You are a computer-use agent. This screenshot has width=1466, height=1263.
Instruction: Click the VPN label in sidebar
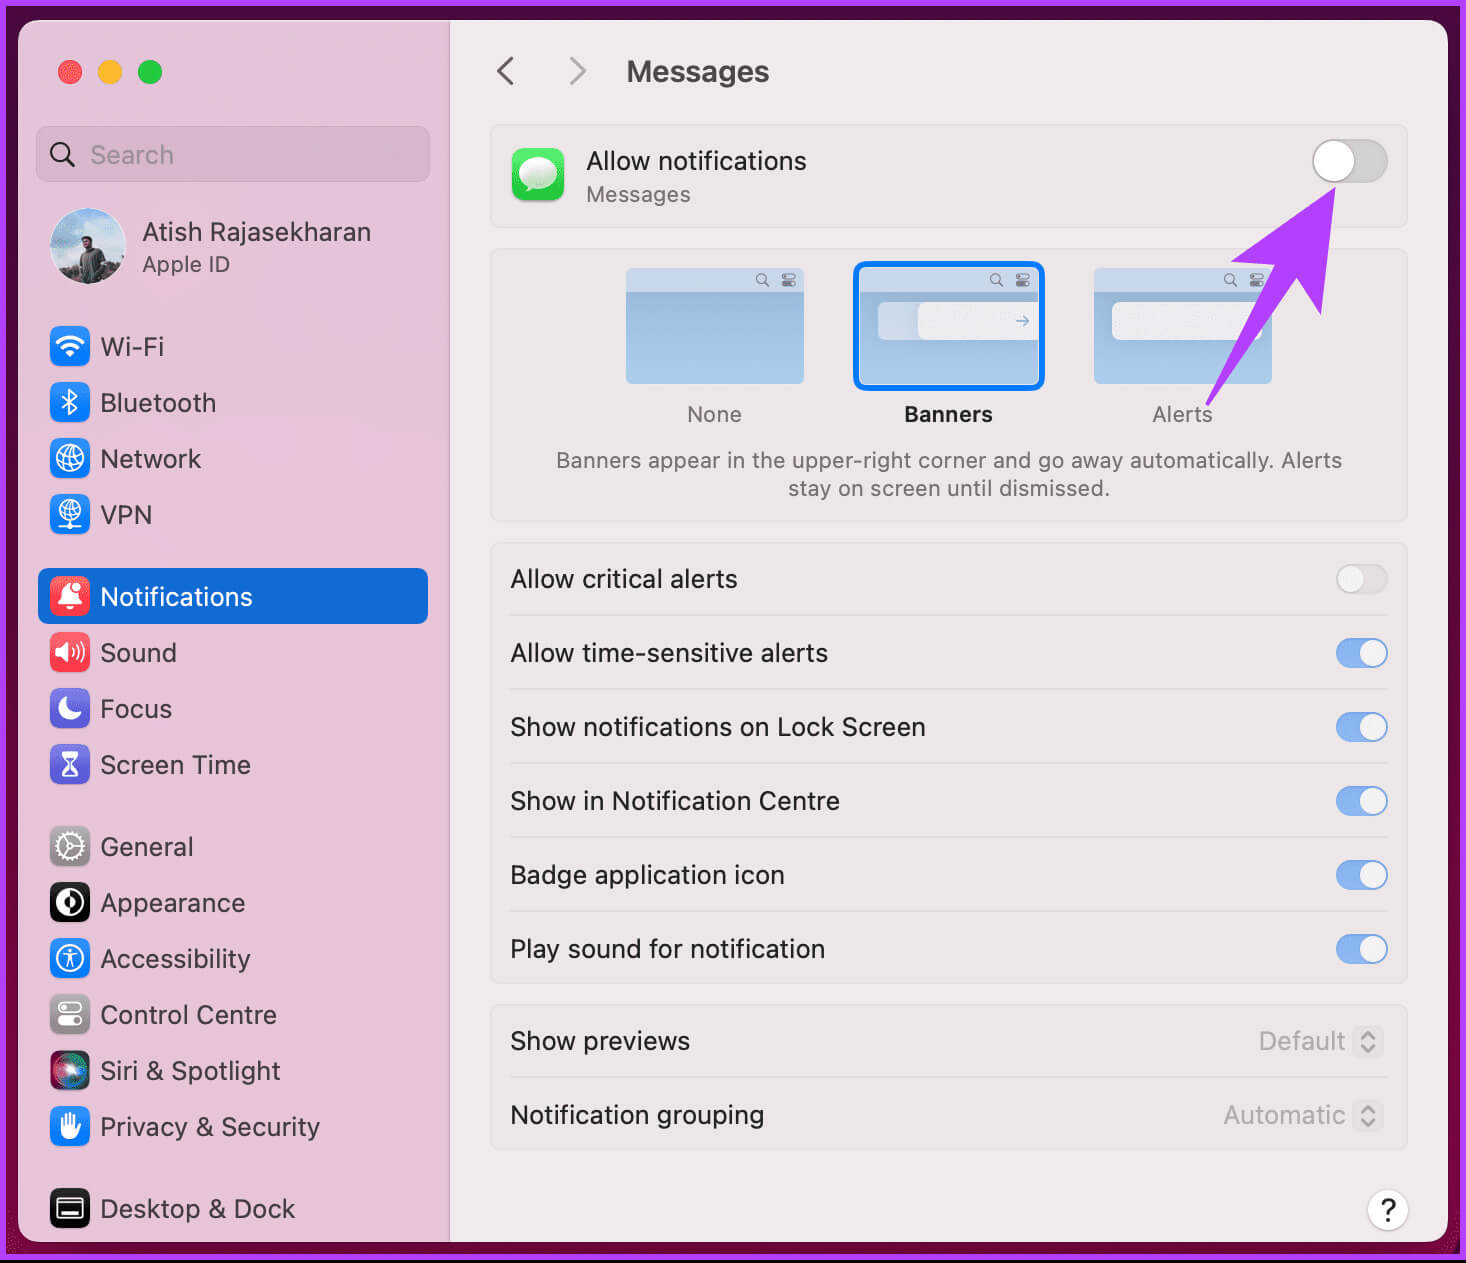coord(126,515)
